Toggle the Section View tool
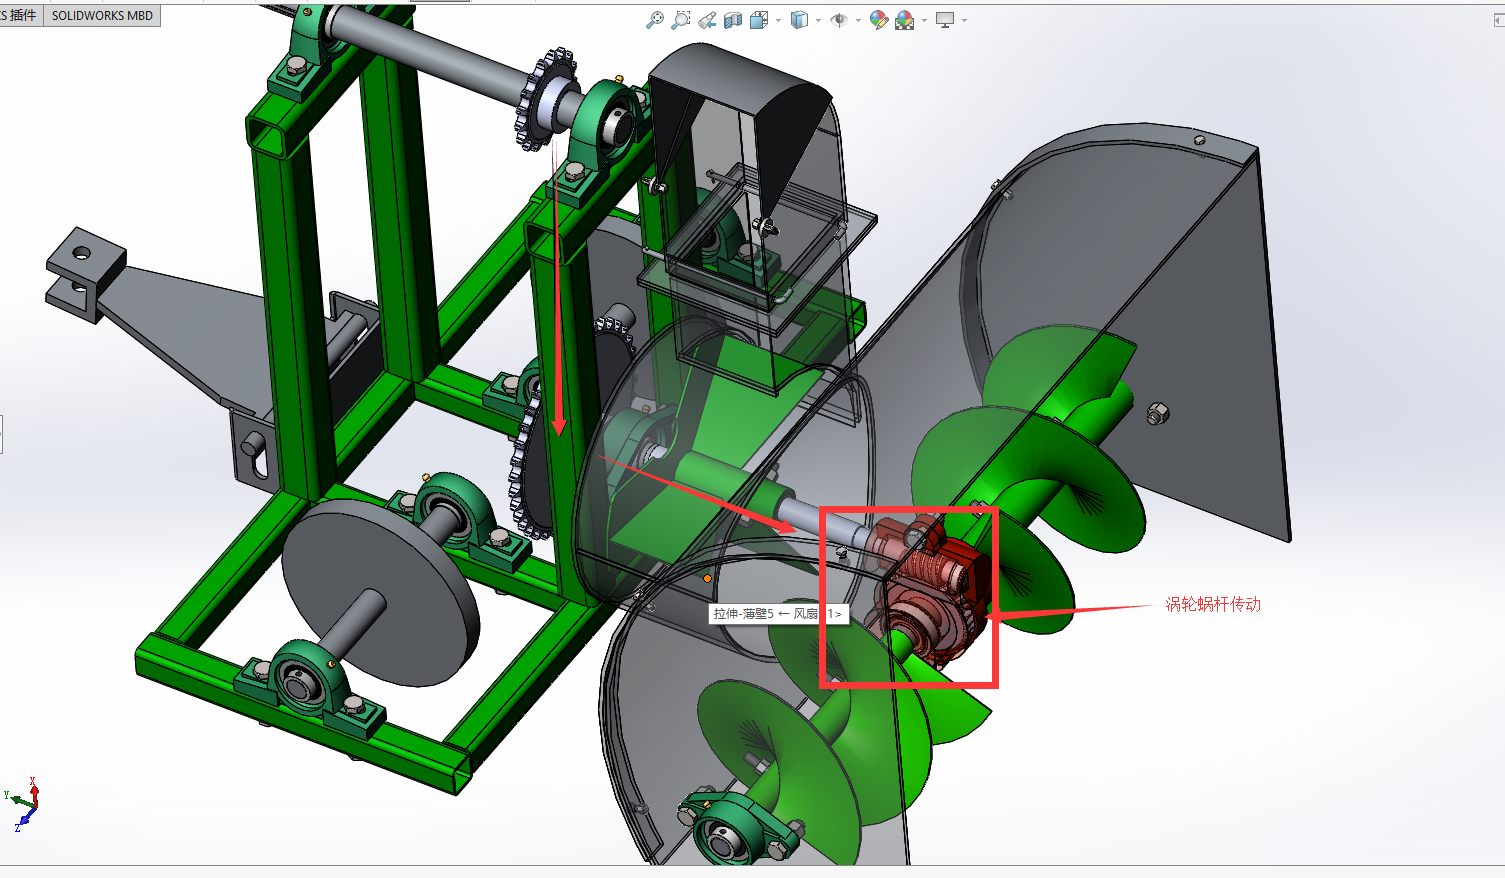The width and height of the screenshot is (1505, 878). [733, 20]
